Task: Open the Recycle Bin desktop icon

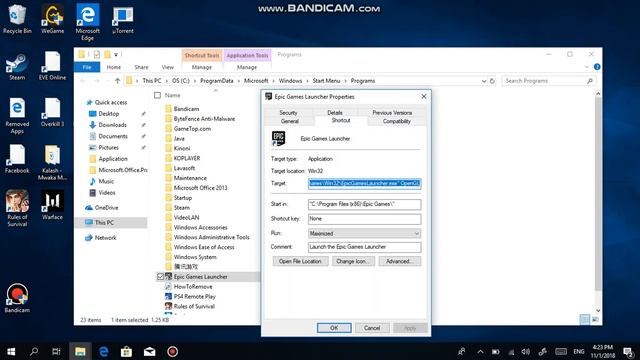Action: (x=17, y=19)
